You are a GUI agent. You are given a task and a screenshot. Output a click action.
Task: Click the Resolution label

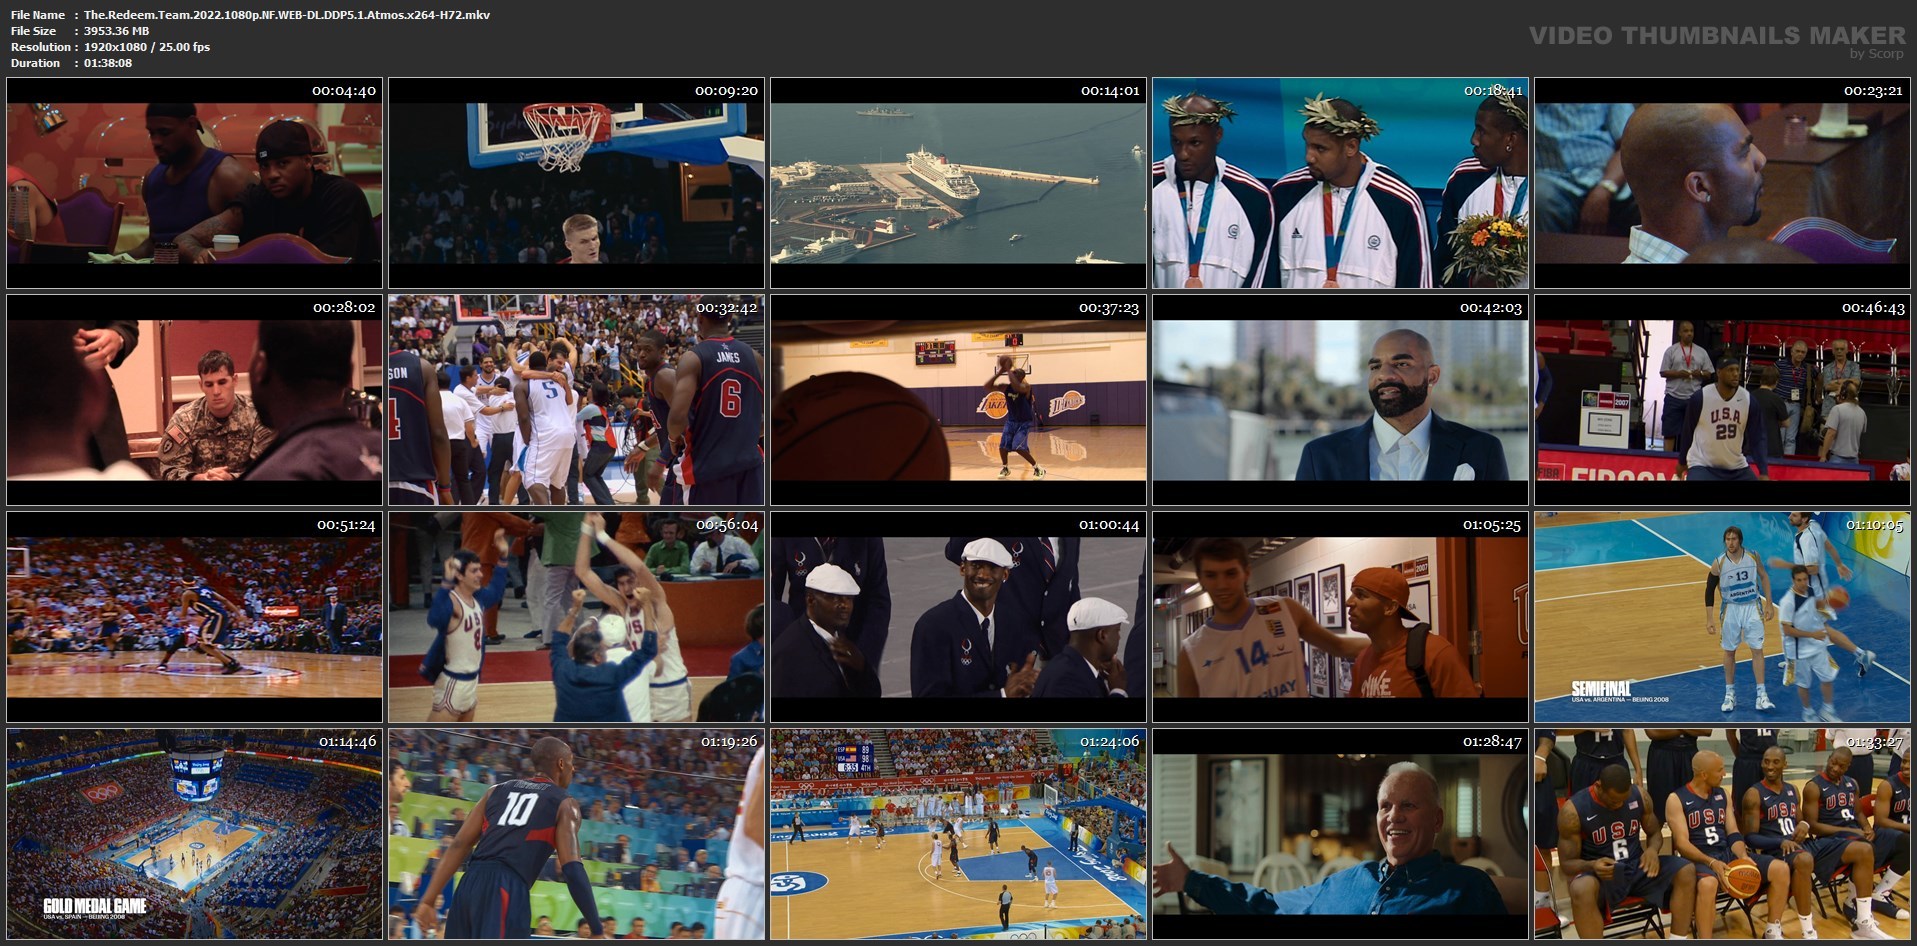[x=41, y=47]
